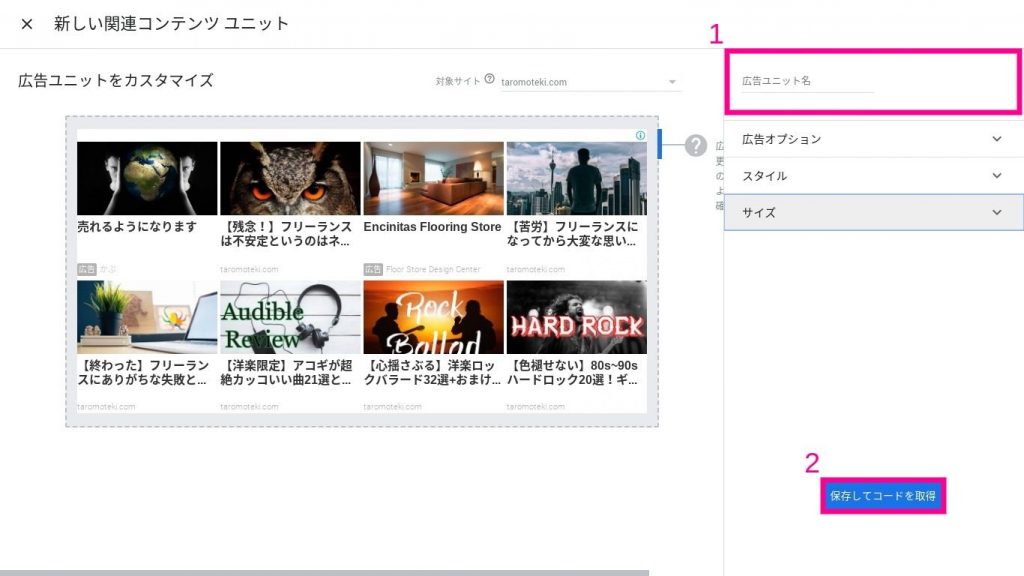Expand the スタイル section
1024x576 pixels.
873,176
